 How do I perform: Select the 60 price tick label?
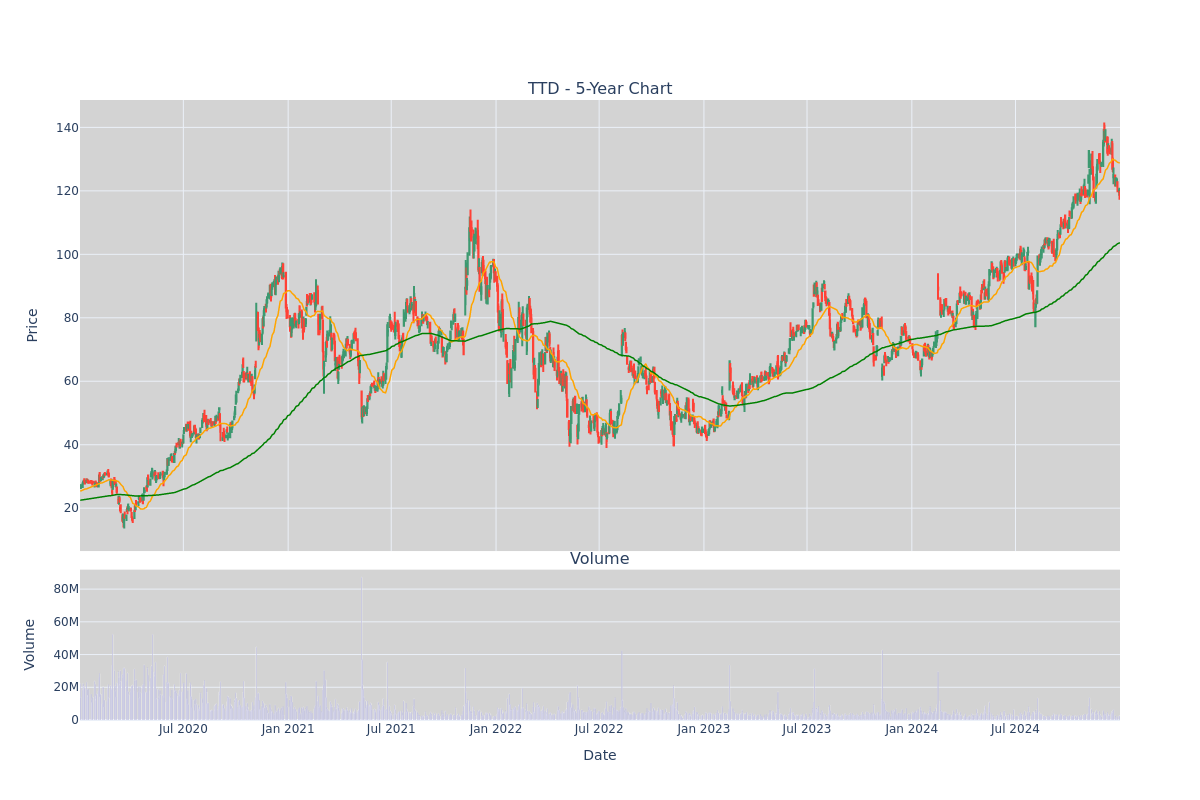tap(70, 381)
